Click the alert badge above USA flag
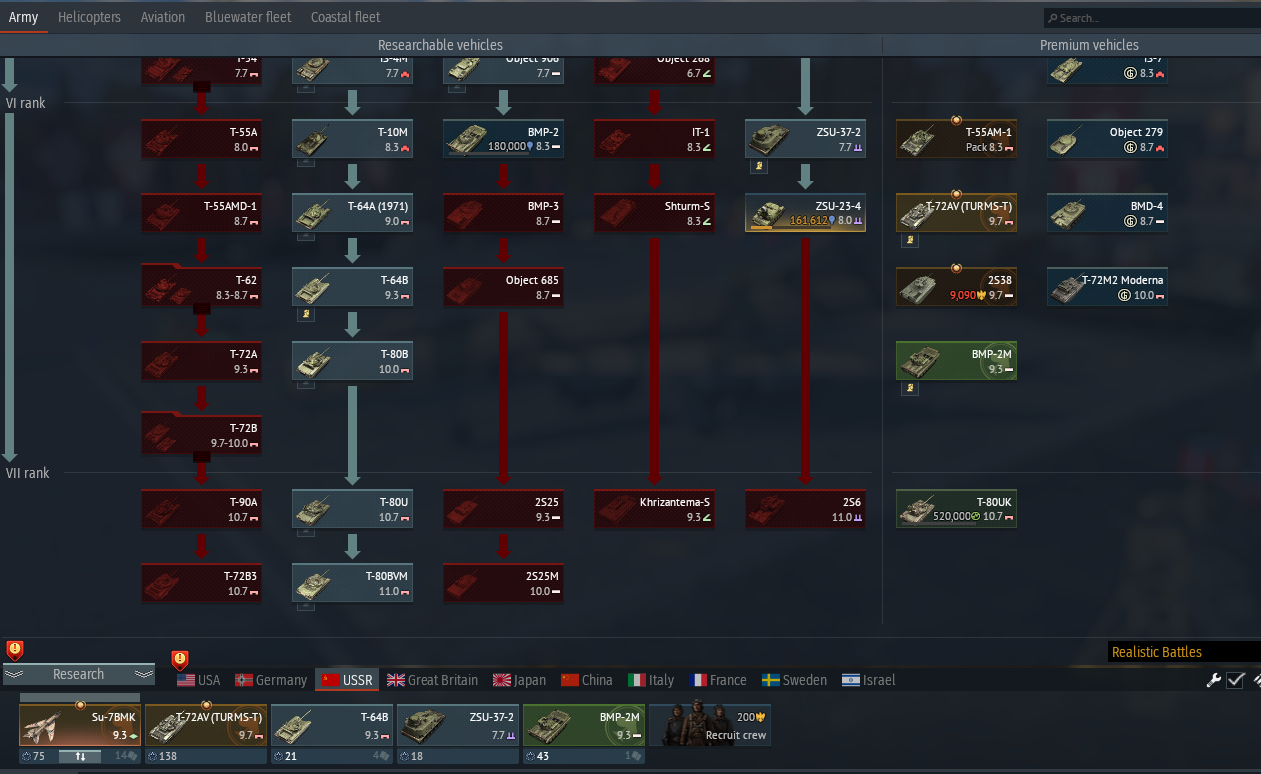This screenshot has width=1261, height=774. click(179, 659)
